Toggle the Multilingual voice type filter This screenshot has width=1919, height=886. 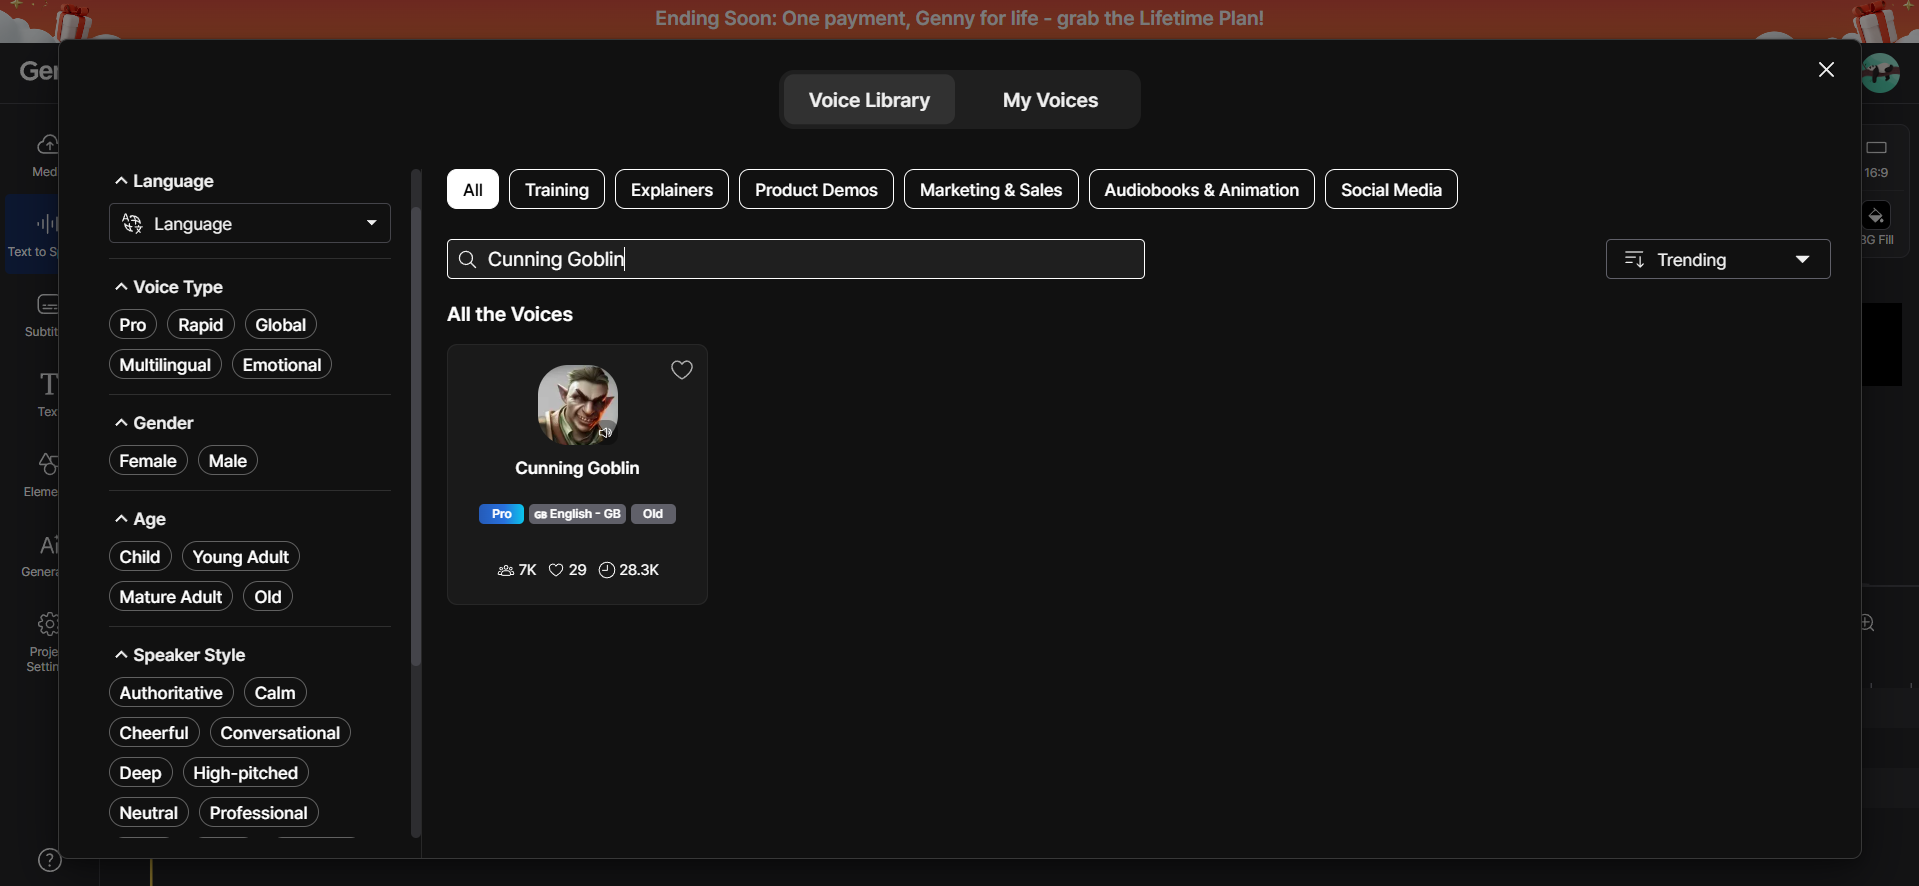tap(165, 365)
